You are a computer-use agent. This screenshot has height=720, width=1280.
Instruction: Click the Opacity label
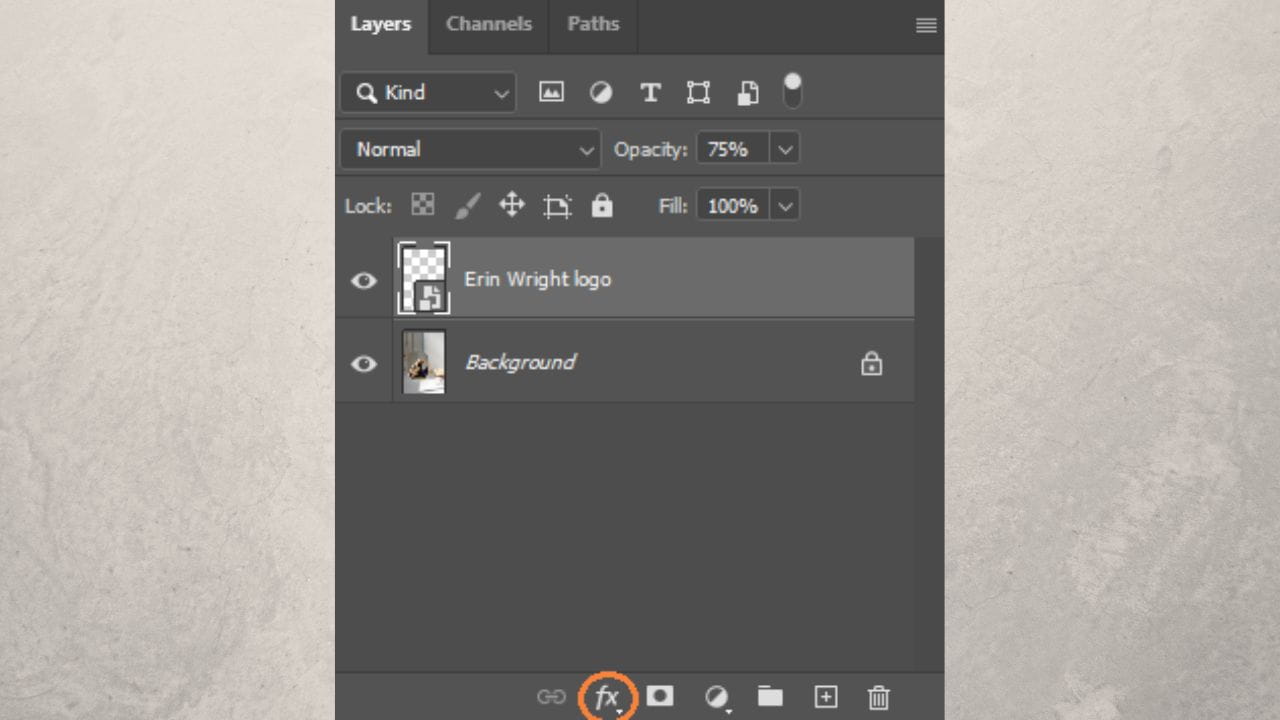(651, 150)
